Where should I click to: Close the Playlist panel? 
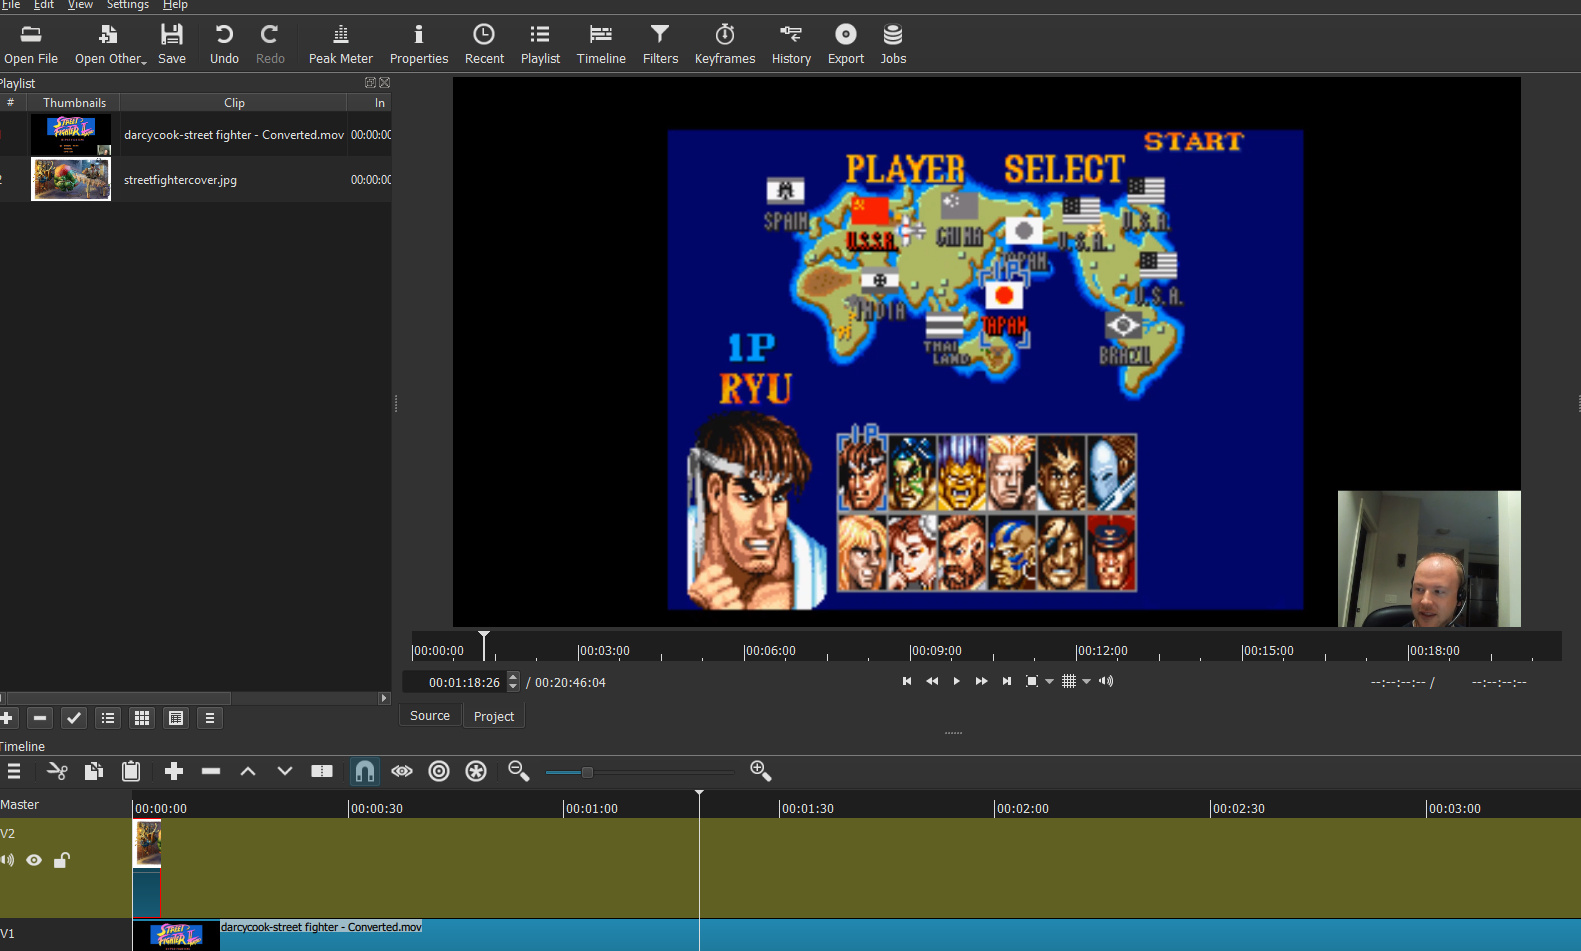tap(384, 83)
